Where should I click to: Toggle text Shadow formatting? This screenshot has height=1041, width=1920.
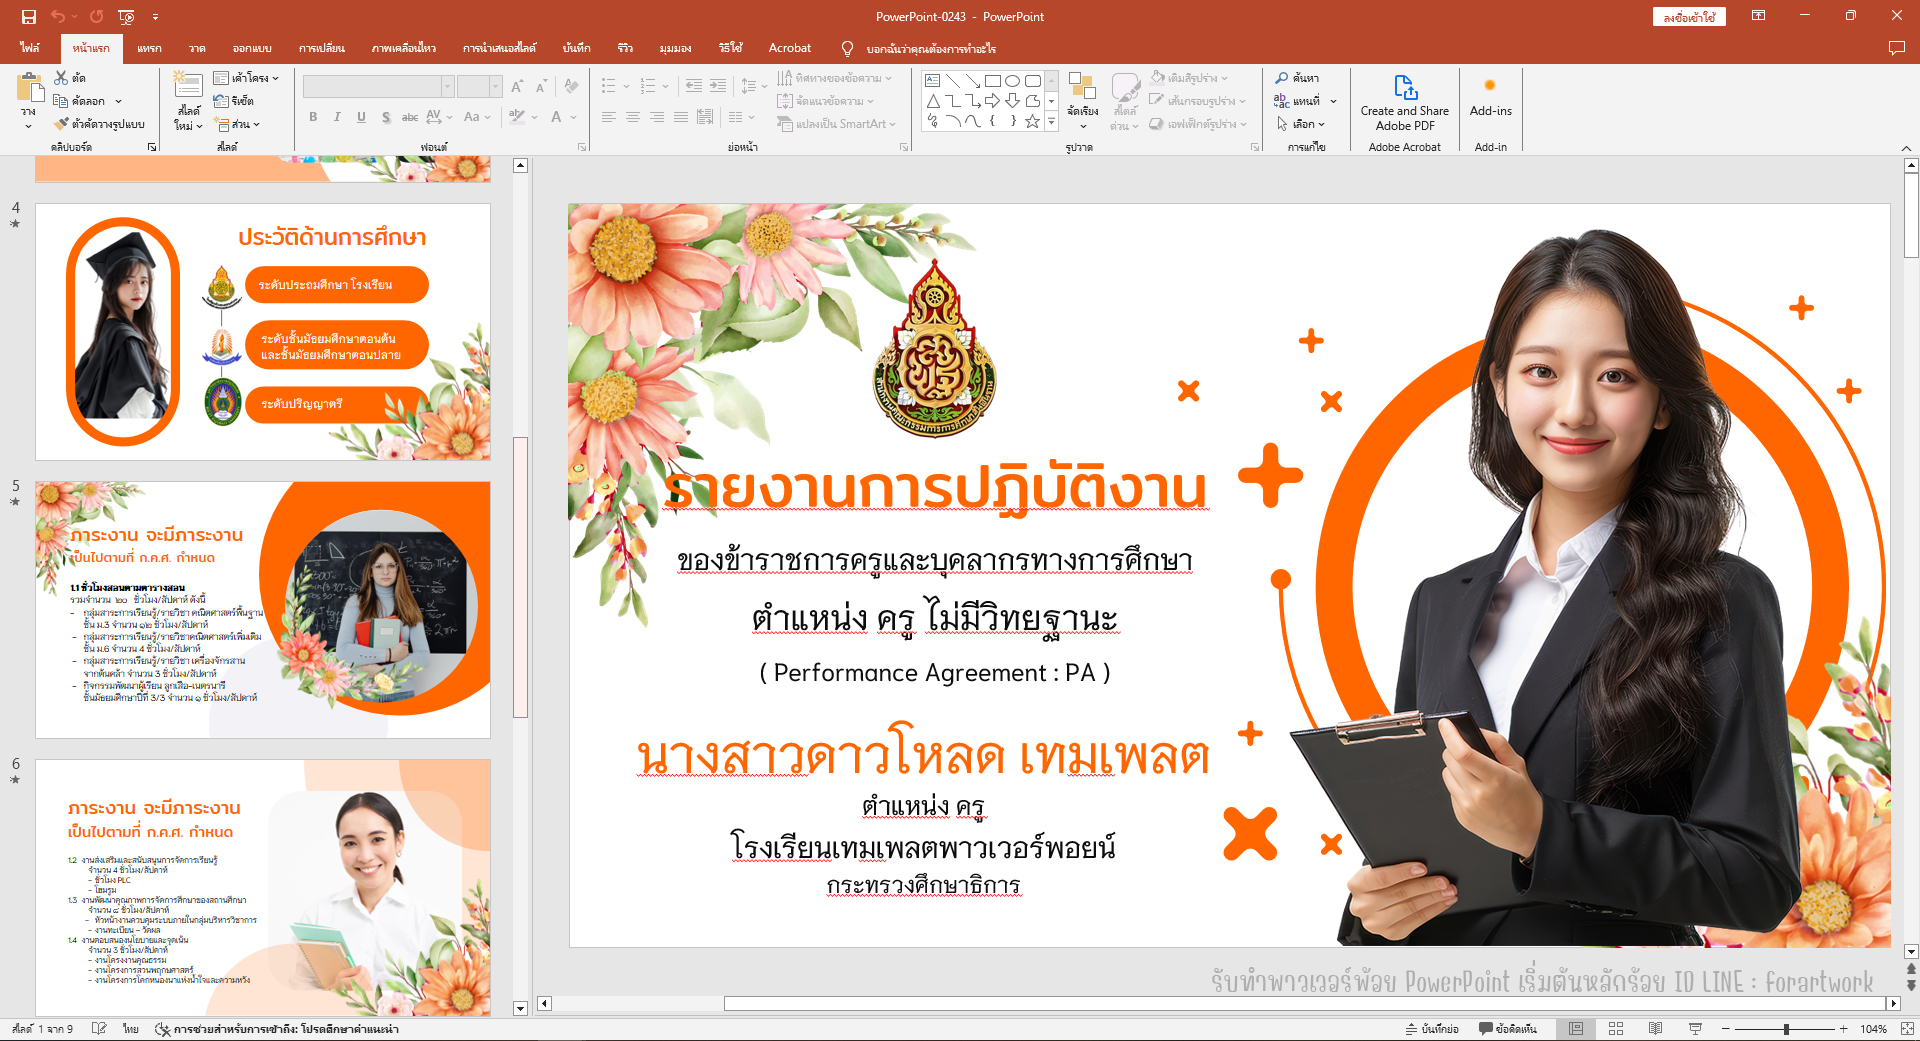[x=386, y=117]
